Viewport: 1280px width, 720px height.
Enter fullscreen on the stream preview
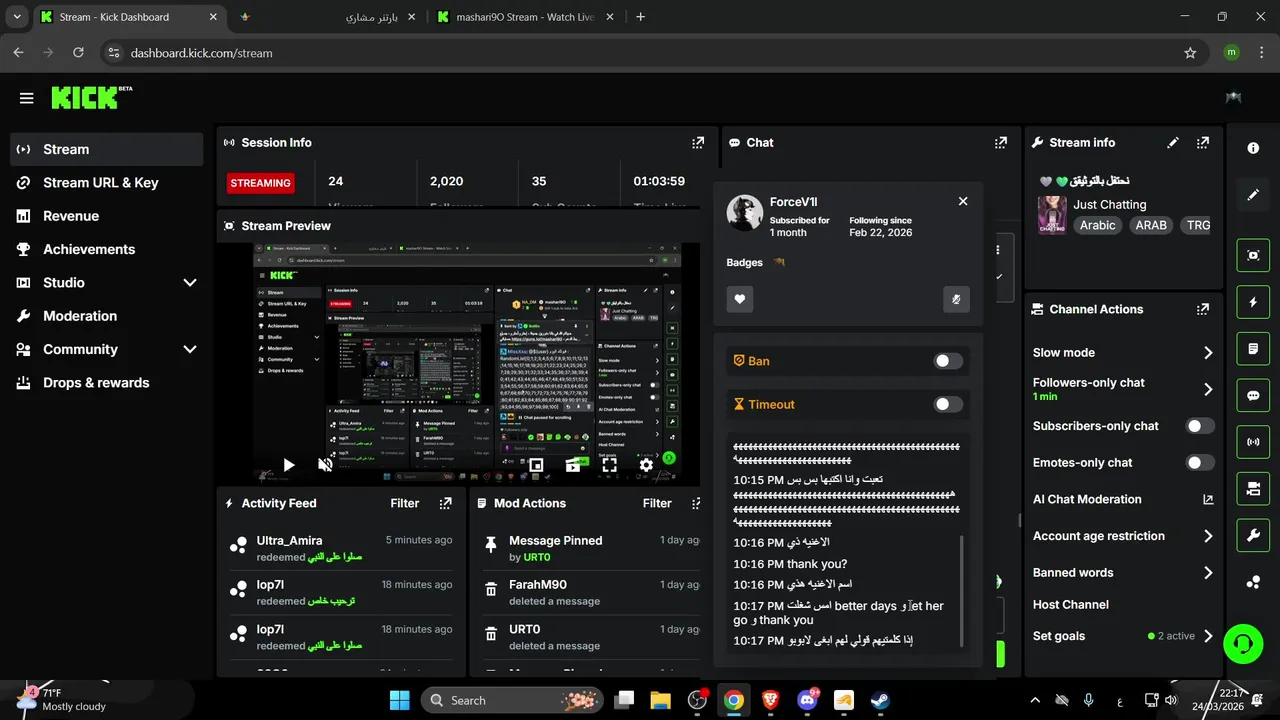(x=609, y=465)
